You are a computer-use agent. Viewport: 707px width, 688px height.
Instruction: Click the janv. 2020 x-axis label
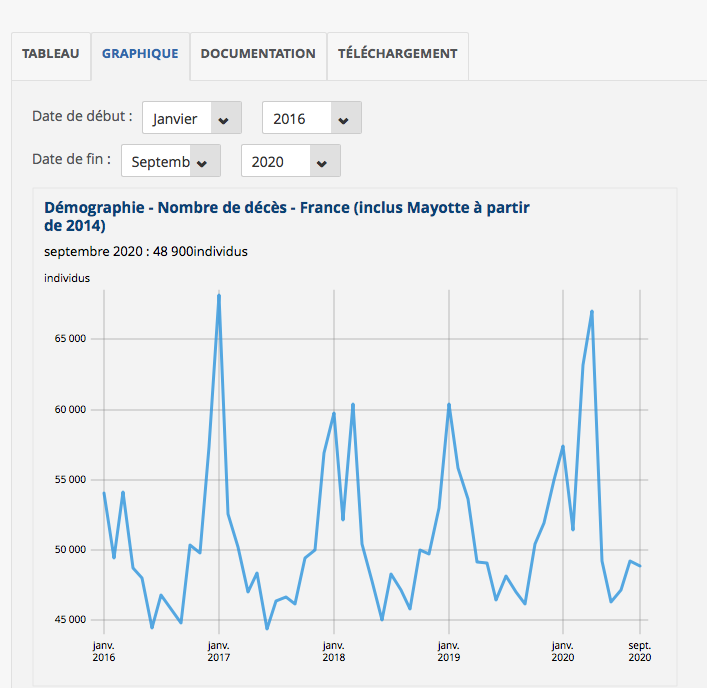pyautogui.click(x=563, y=651)
